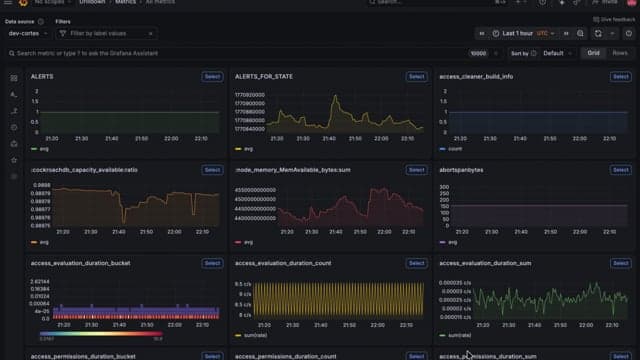Viewport: 640px width, 360px height.
Task: Open the Last 1 hour time picker
Action: pos(524,33)
